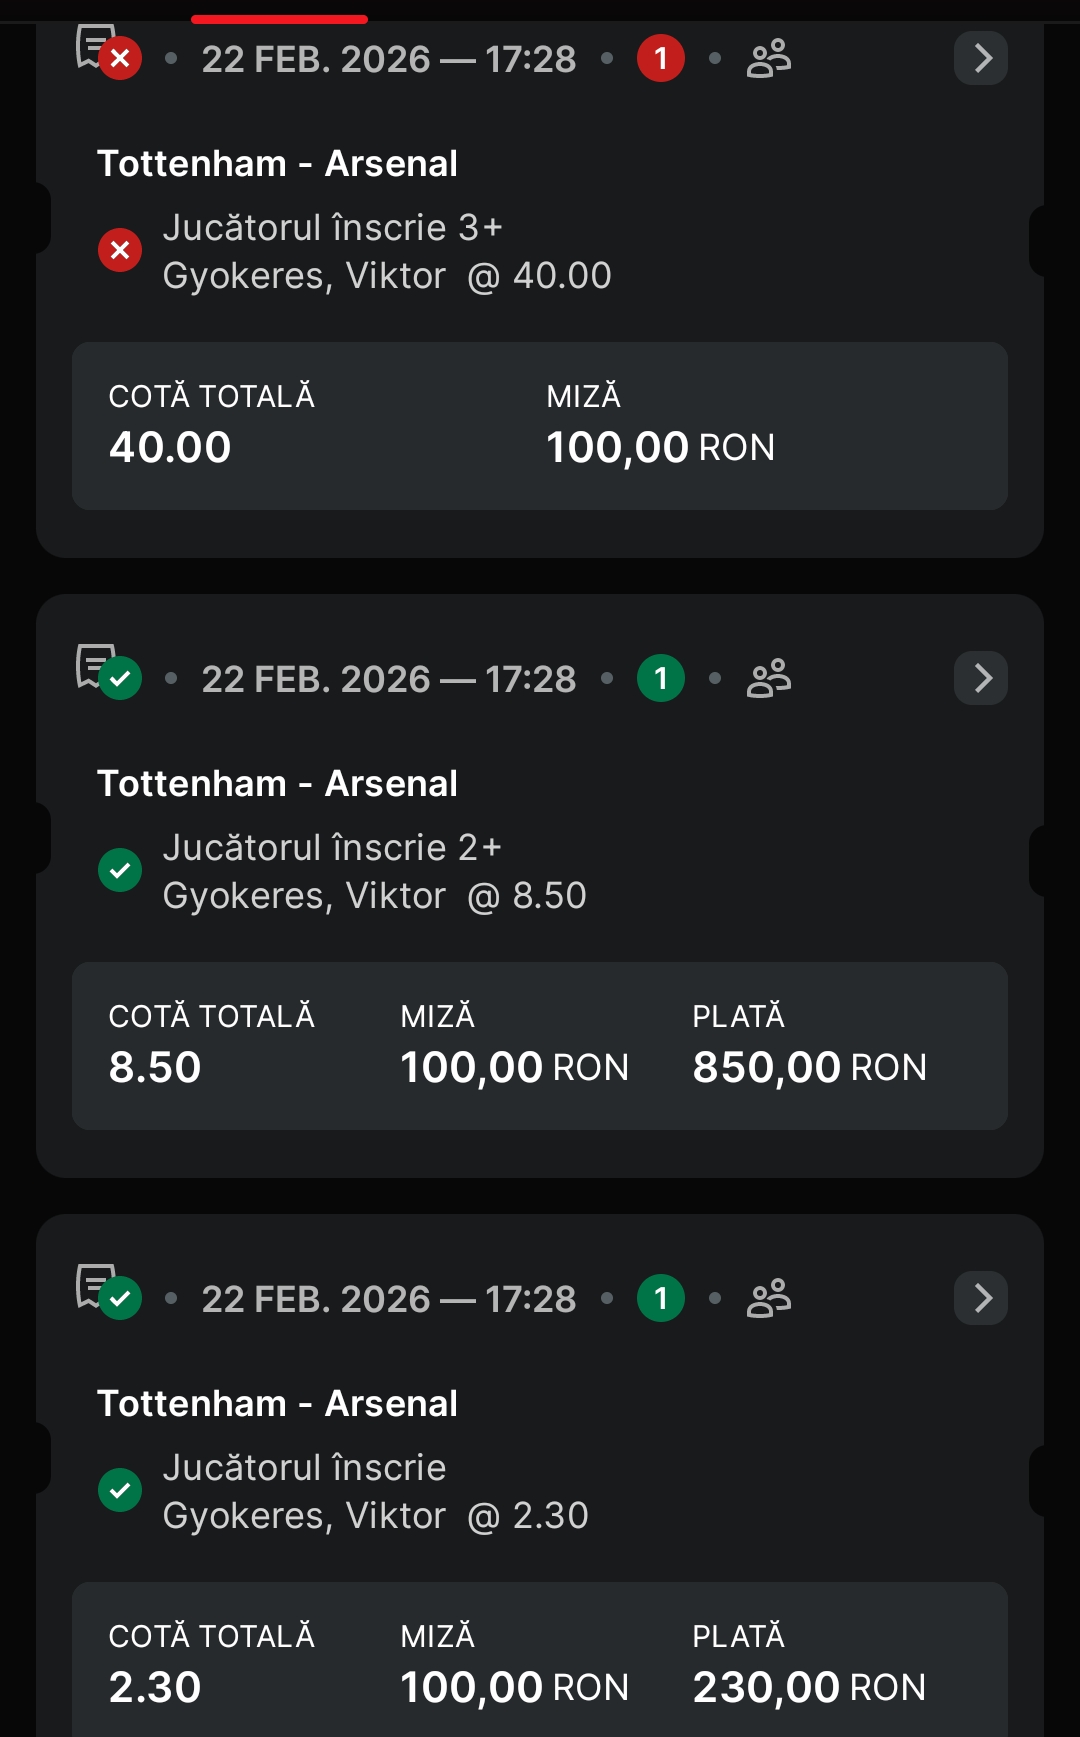Image resolution: width=1080 pixels, height=1737 pixels.
Task: Open details chevron for the 2.30 odds ticket
Action: (981, 1298)
